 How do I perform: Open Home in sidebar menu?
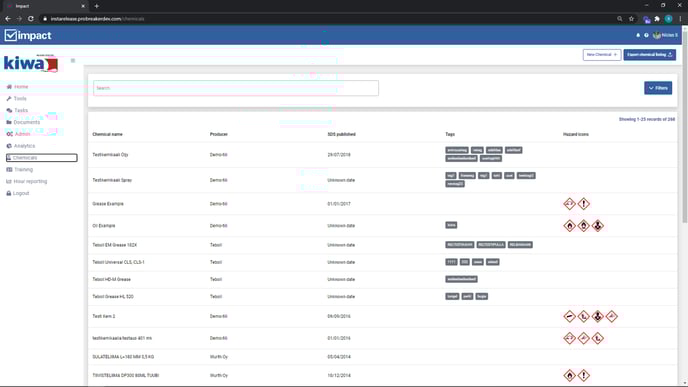coord(21,87)
